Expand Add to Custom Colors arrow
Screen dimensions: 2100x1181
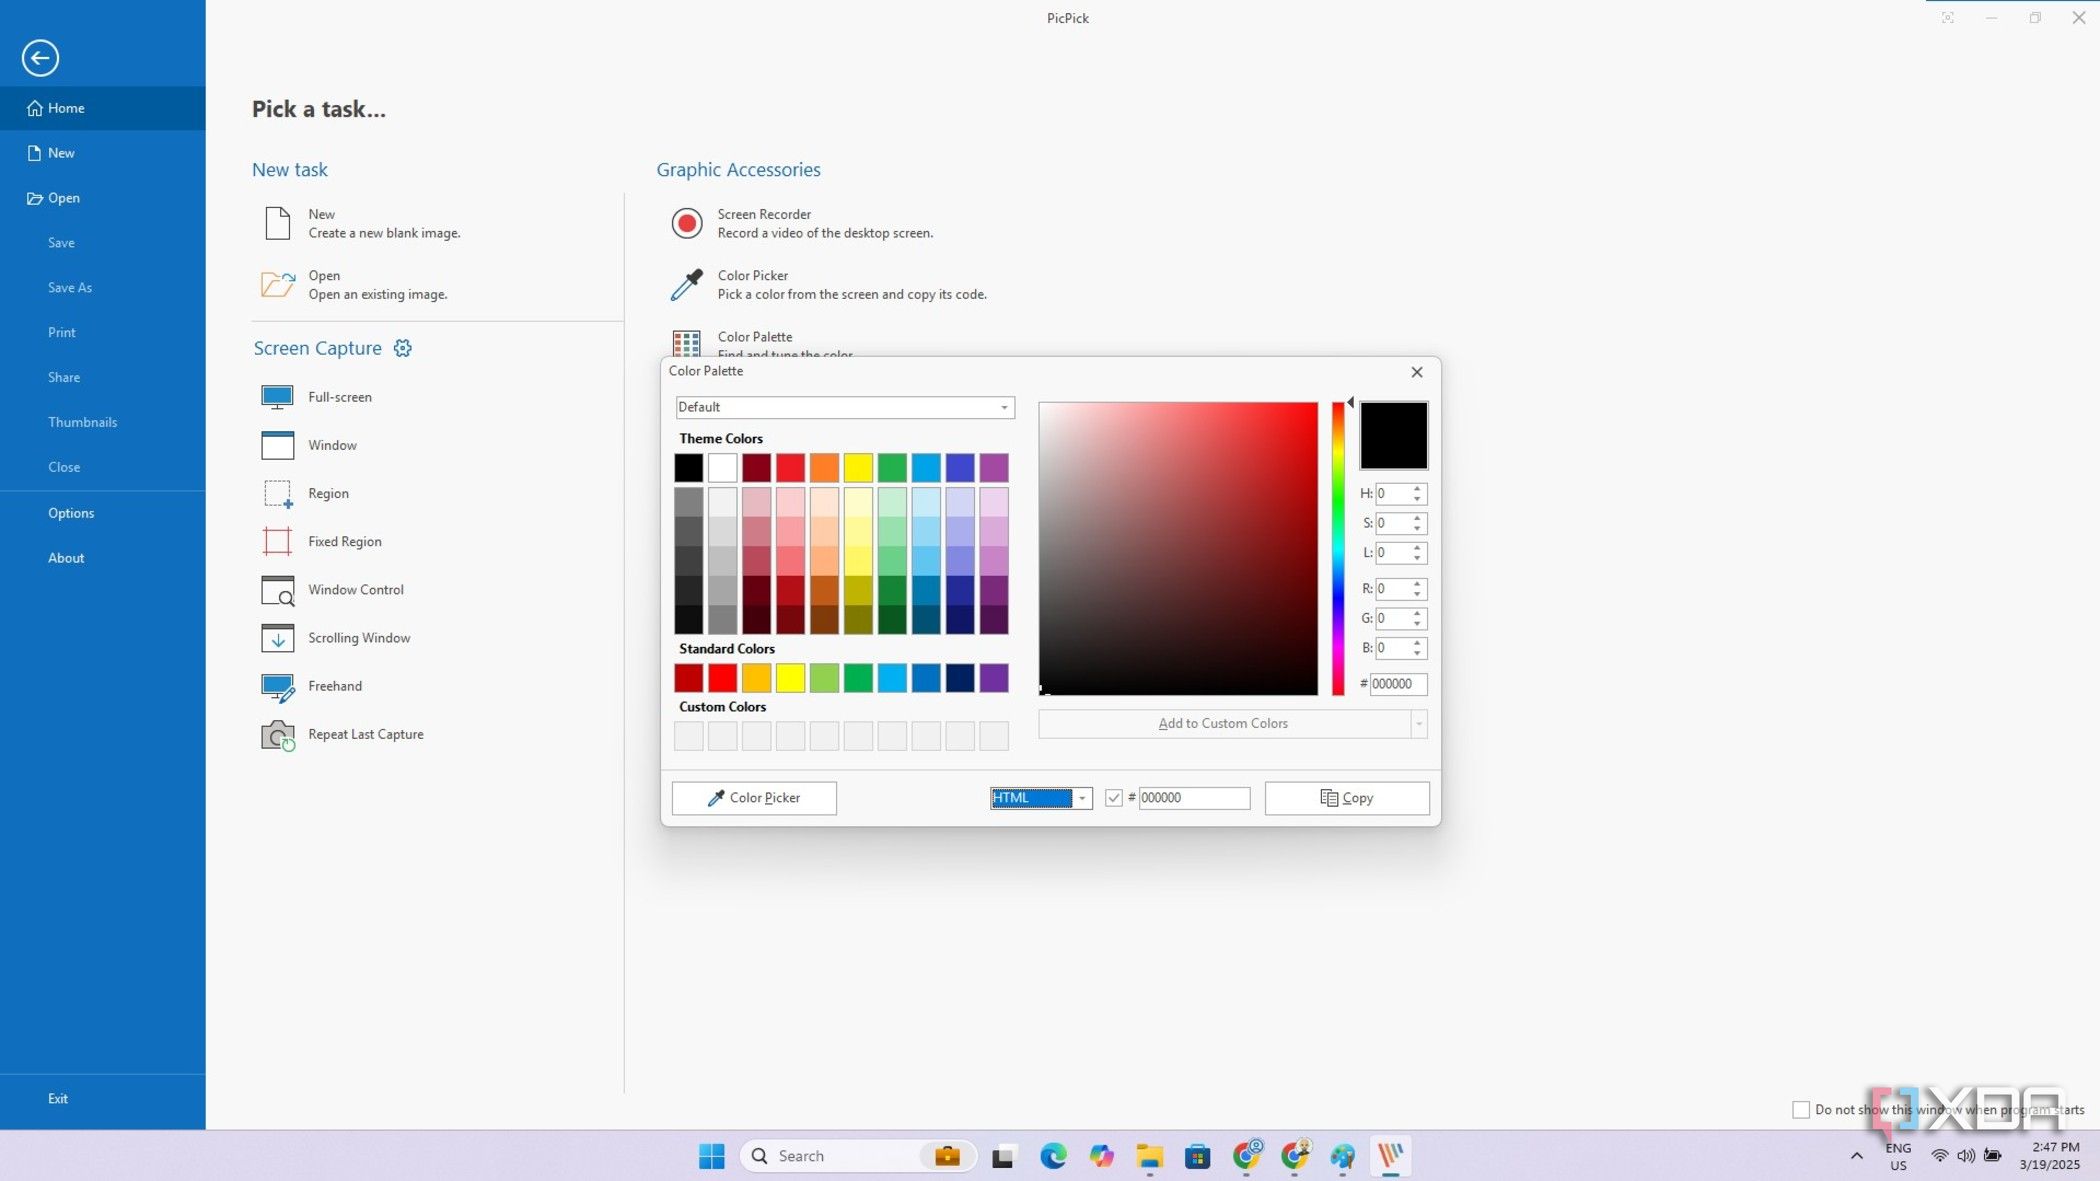(1418, 724)
